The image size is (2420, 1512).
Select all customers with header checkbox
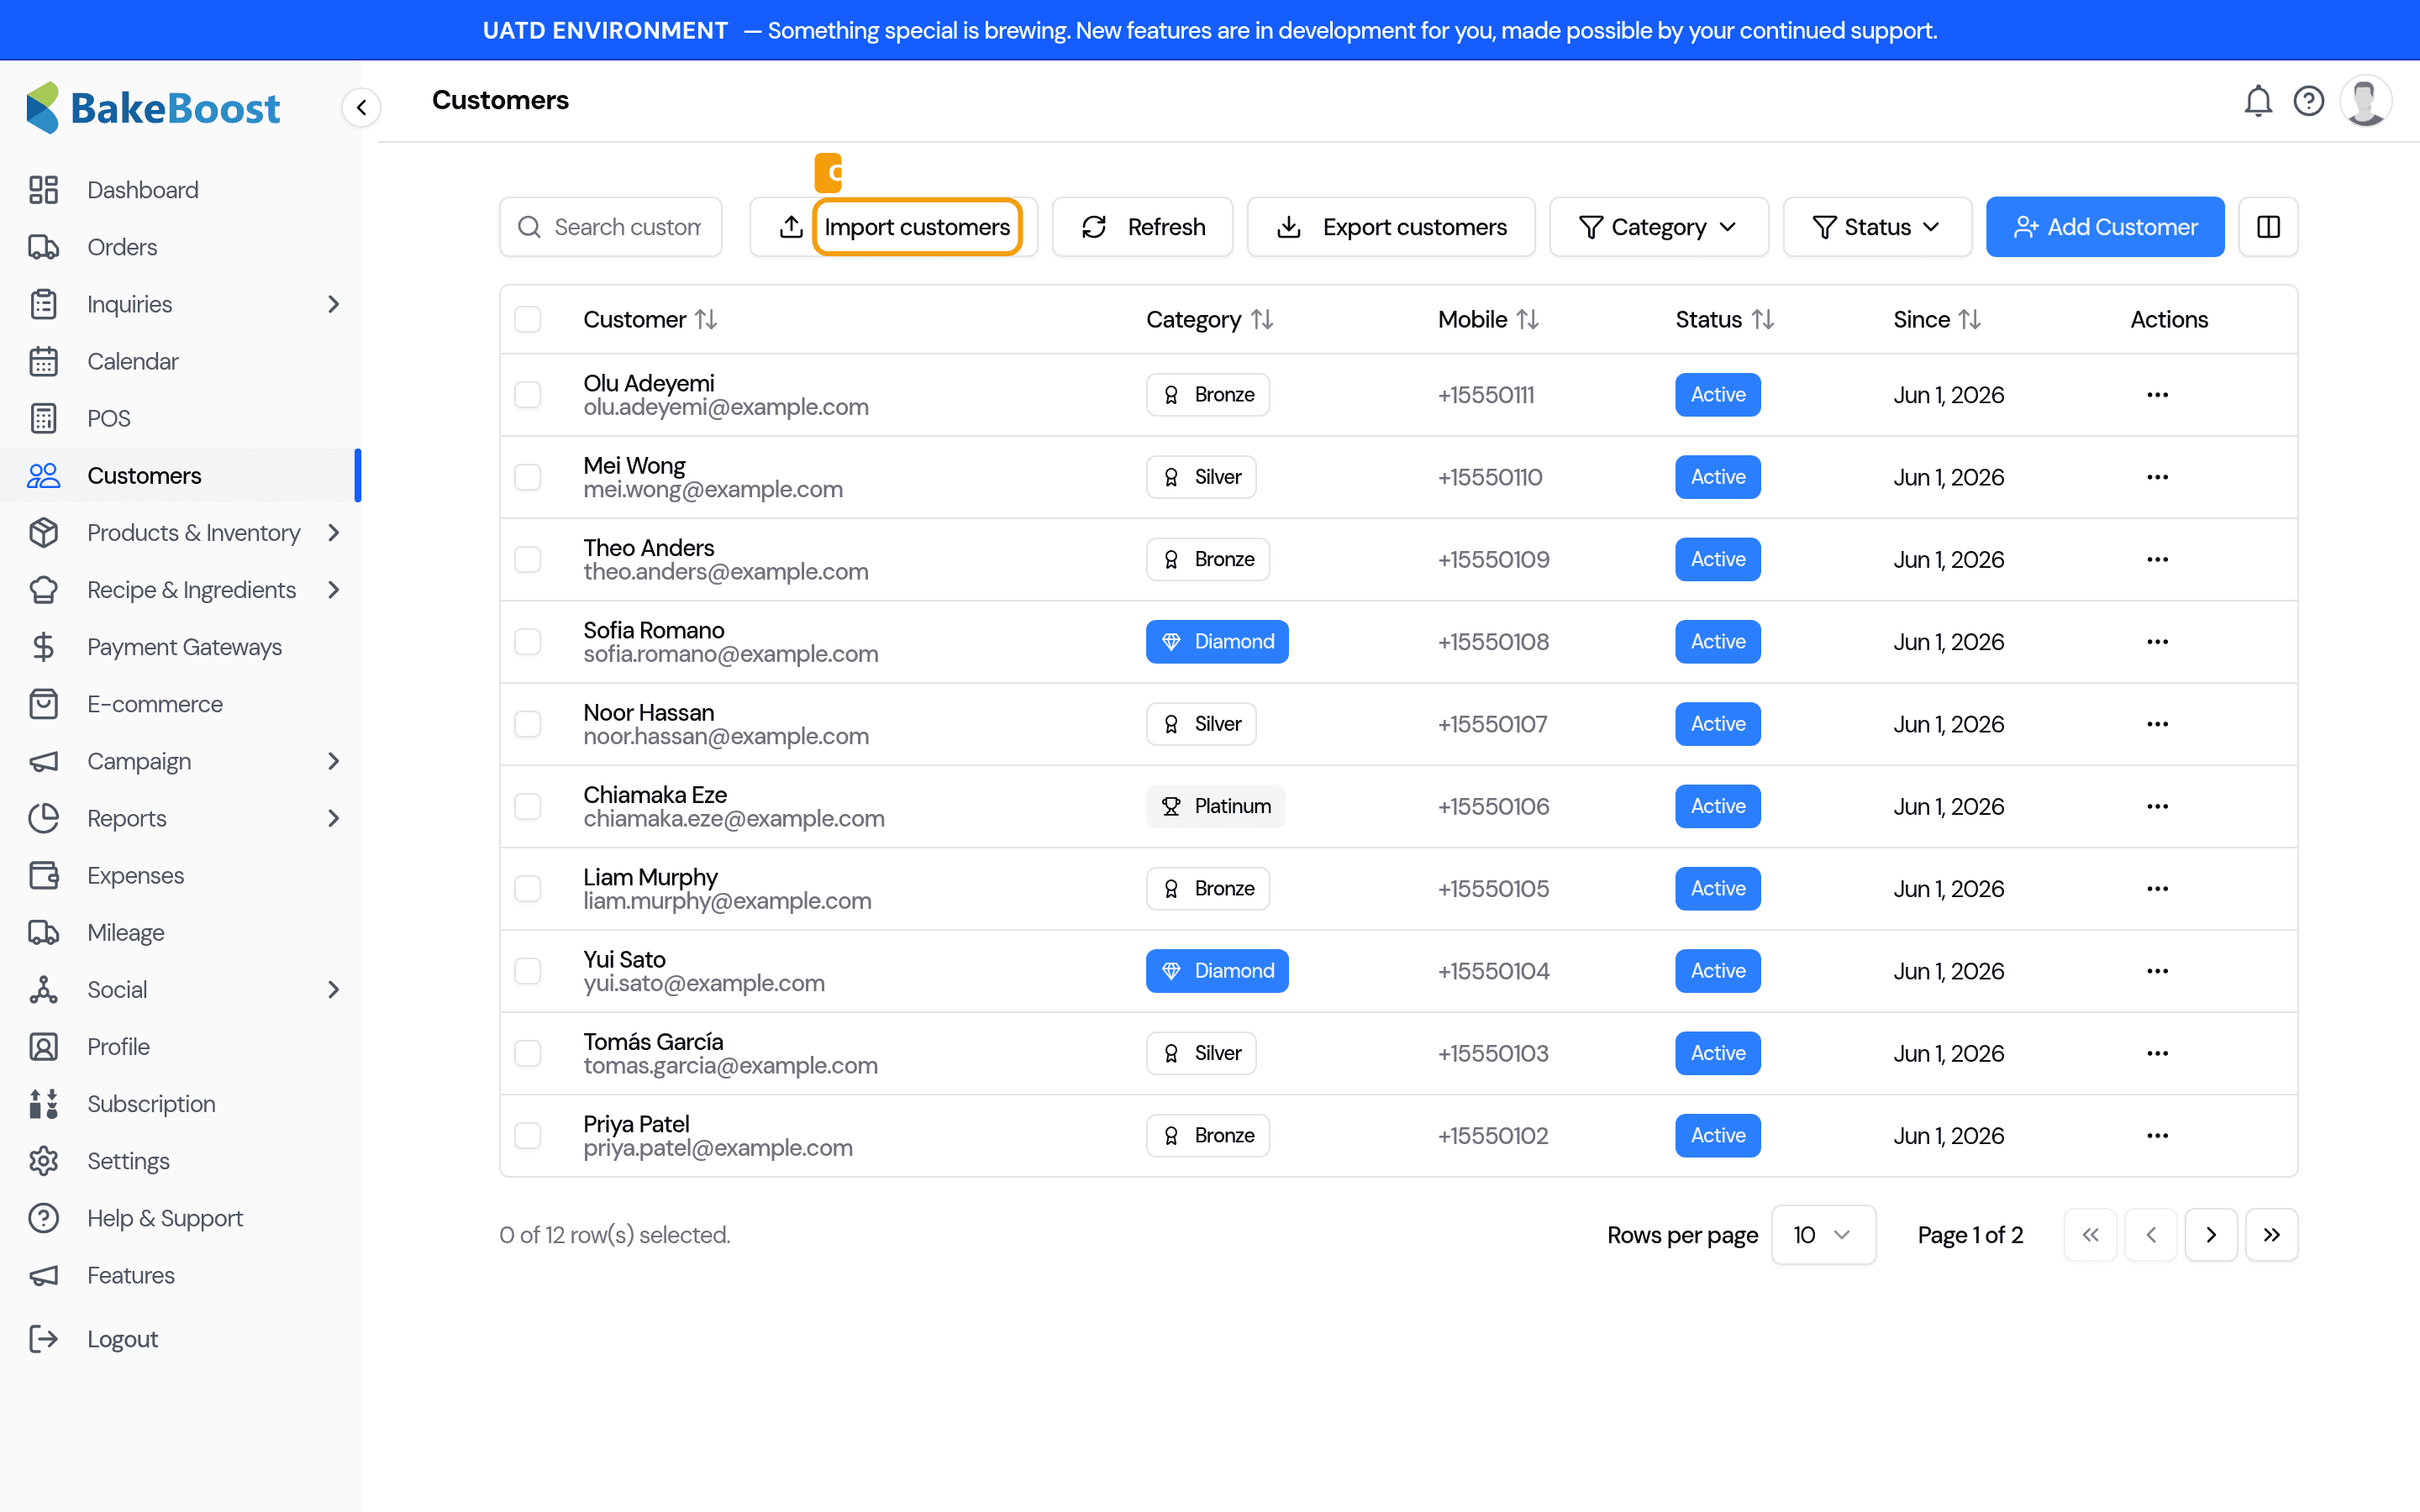click(x=527, y=319)
